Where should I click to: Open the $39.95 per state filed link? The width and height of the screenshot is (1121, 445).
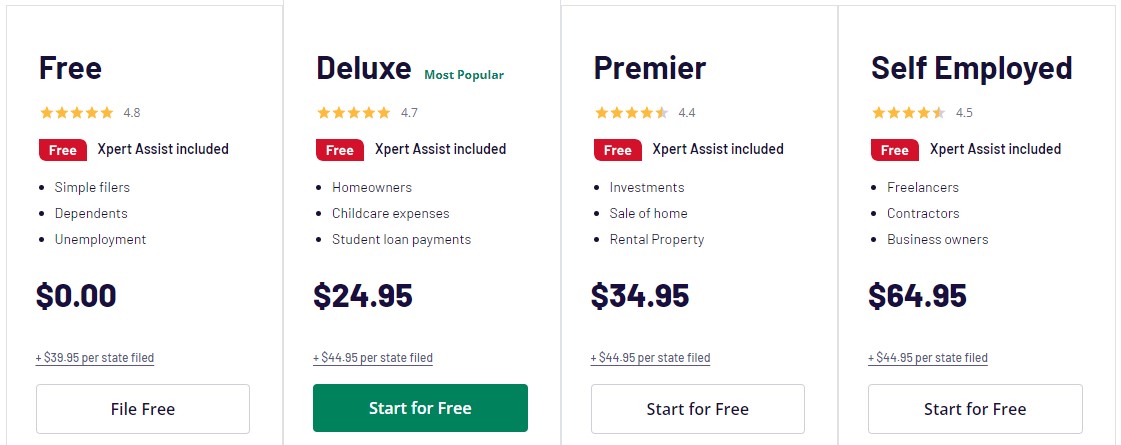(95, 358)
